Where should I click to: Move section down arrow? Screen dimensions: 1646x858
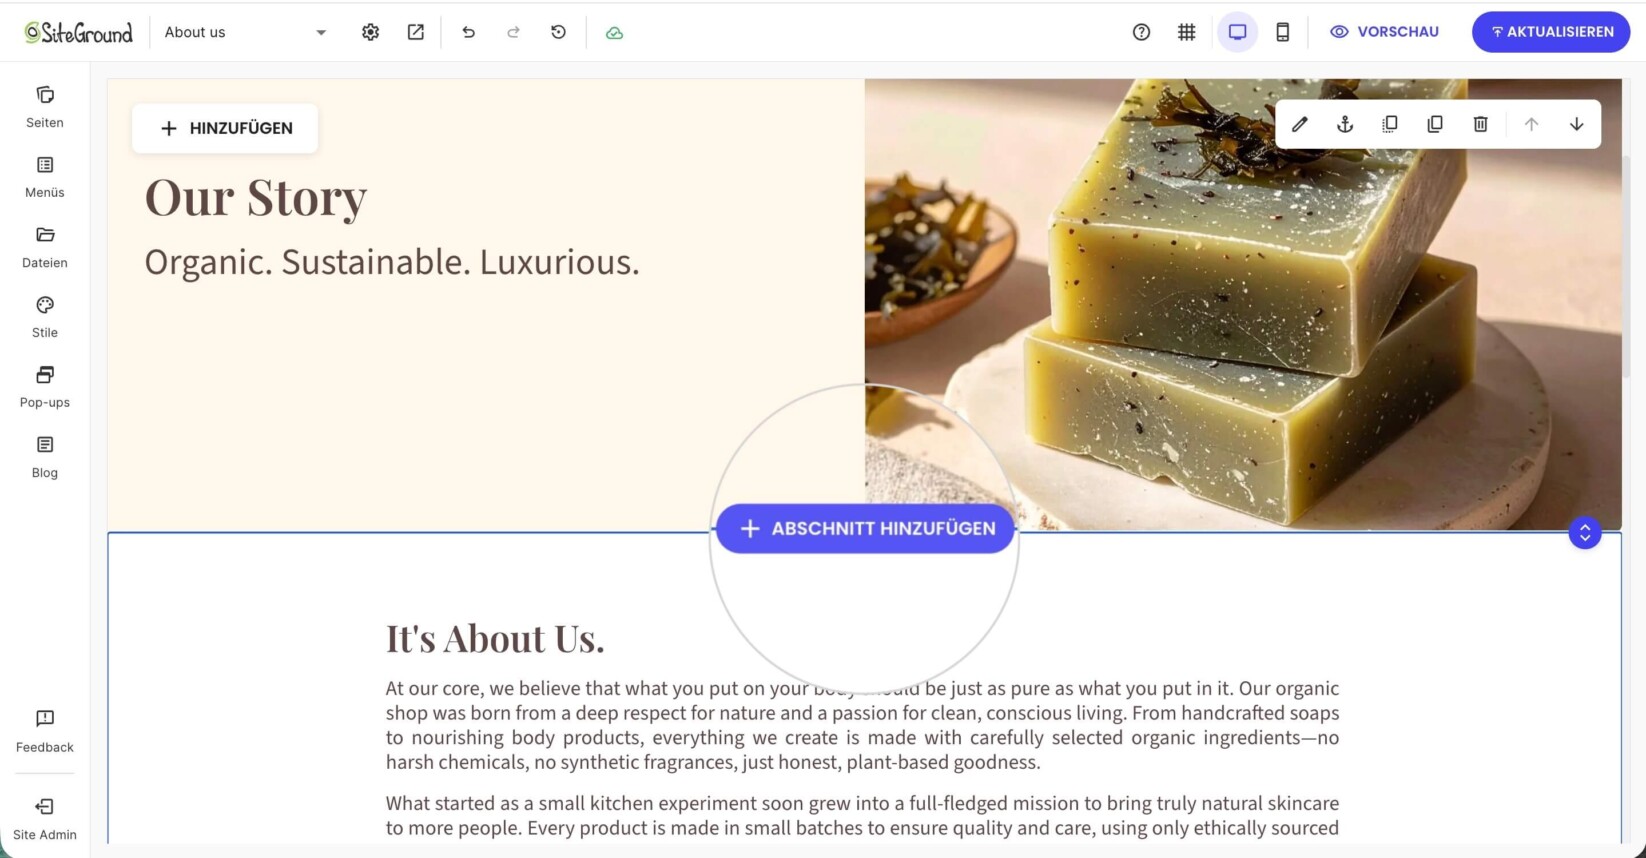[x=1577, y=124]
